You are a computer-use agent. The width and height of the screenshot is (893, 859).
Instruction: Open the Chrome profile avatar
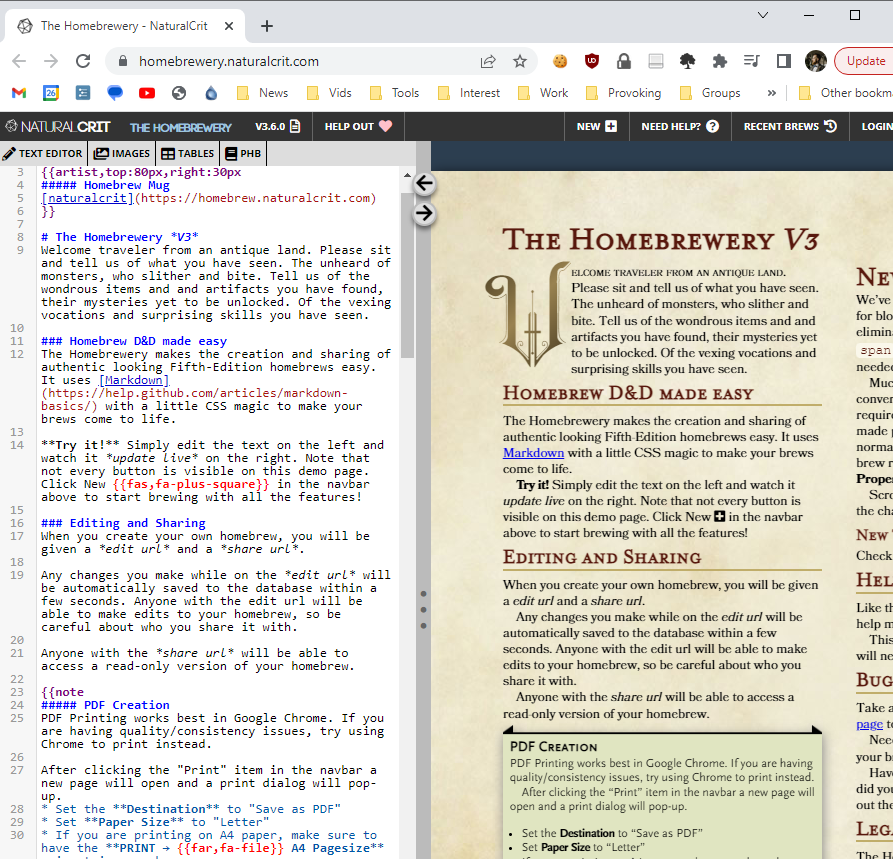click(816, 61)
